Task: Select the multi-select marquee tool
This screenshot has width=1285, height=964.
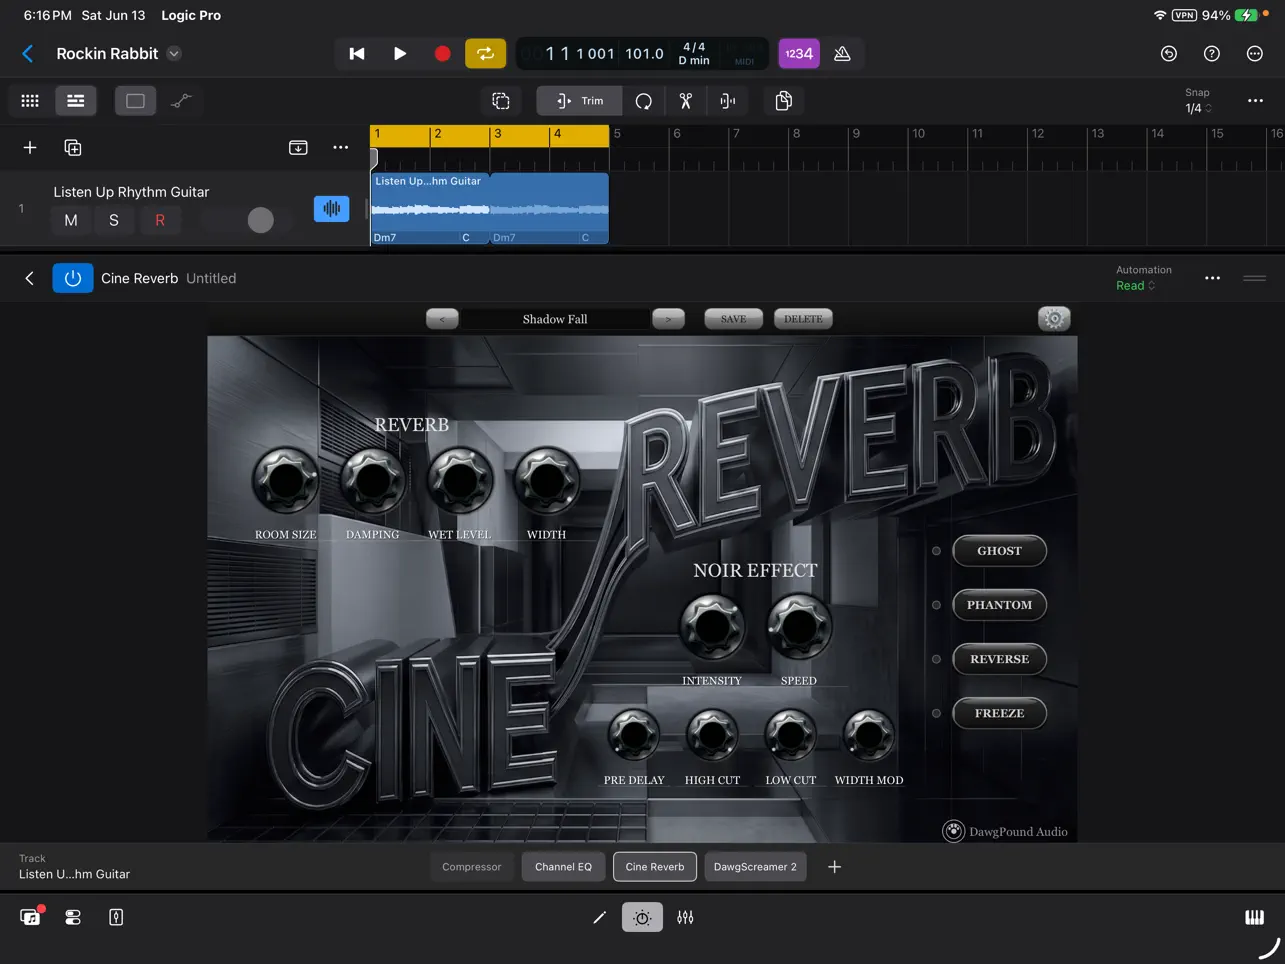Action: [x=501, y=101]
